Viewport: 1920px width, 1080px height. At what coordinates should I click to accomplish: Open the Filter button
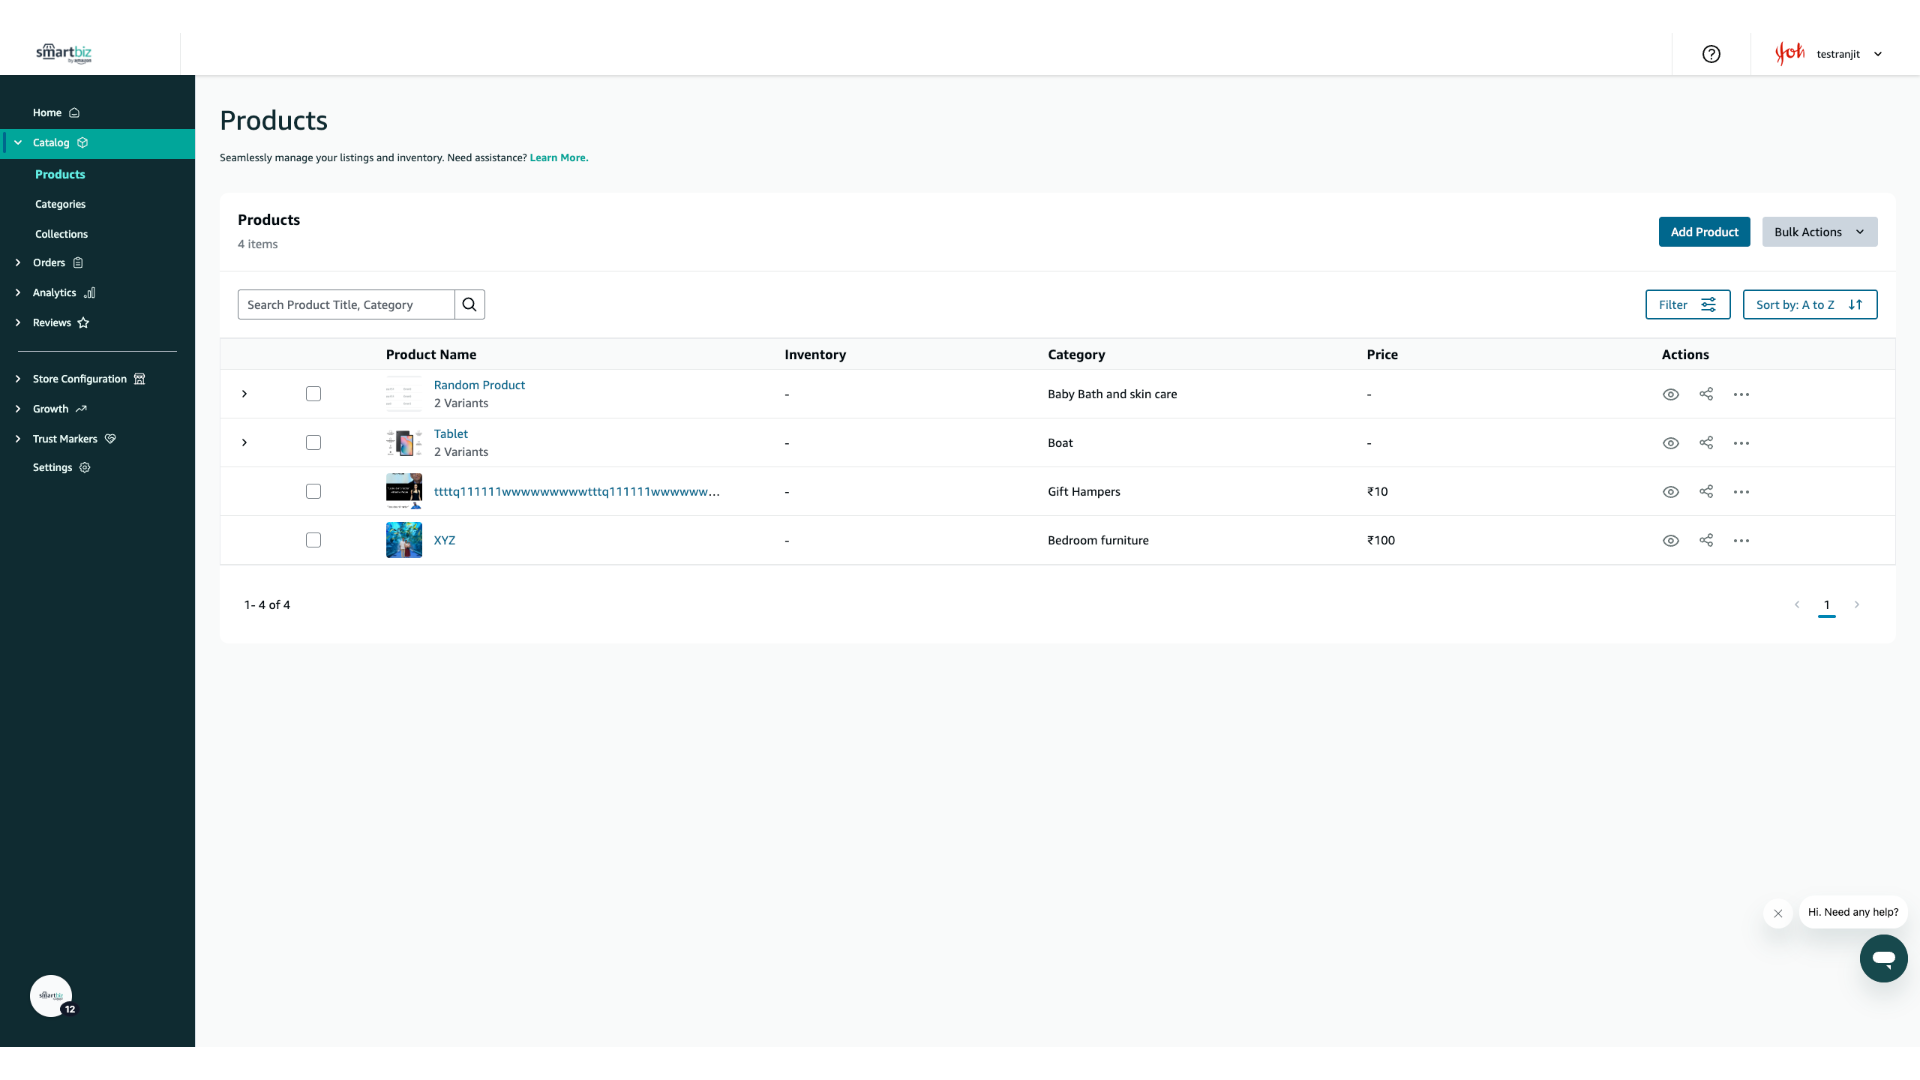point(1687,305)
